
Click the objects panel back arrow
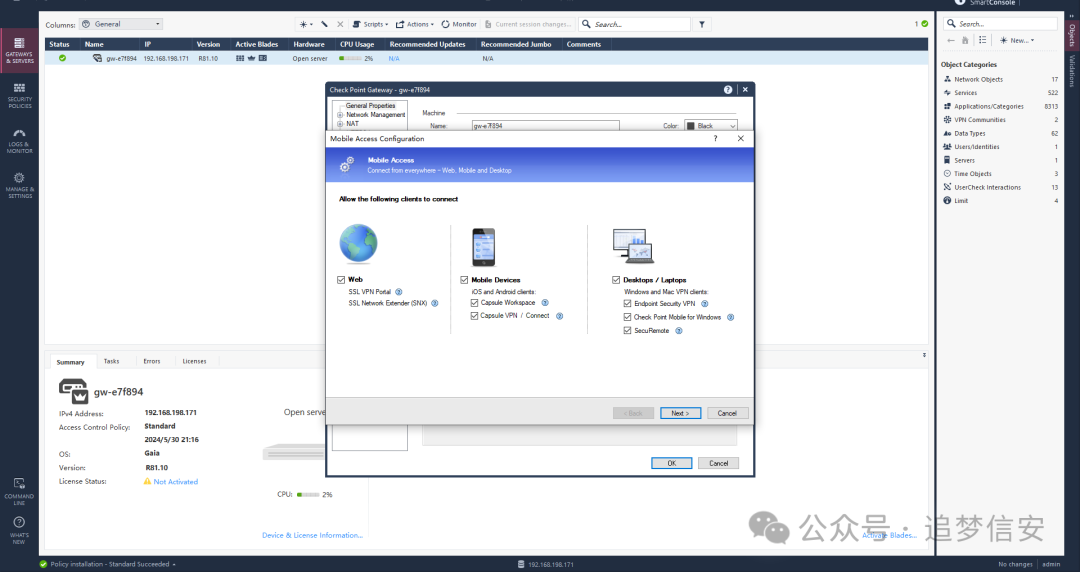click(x=951, y=41)
